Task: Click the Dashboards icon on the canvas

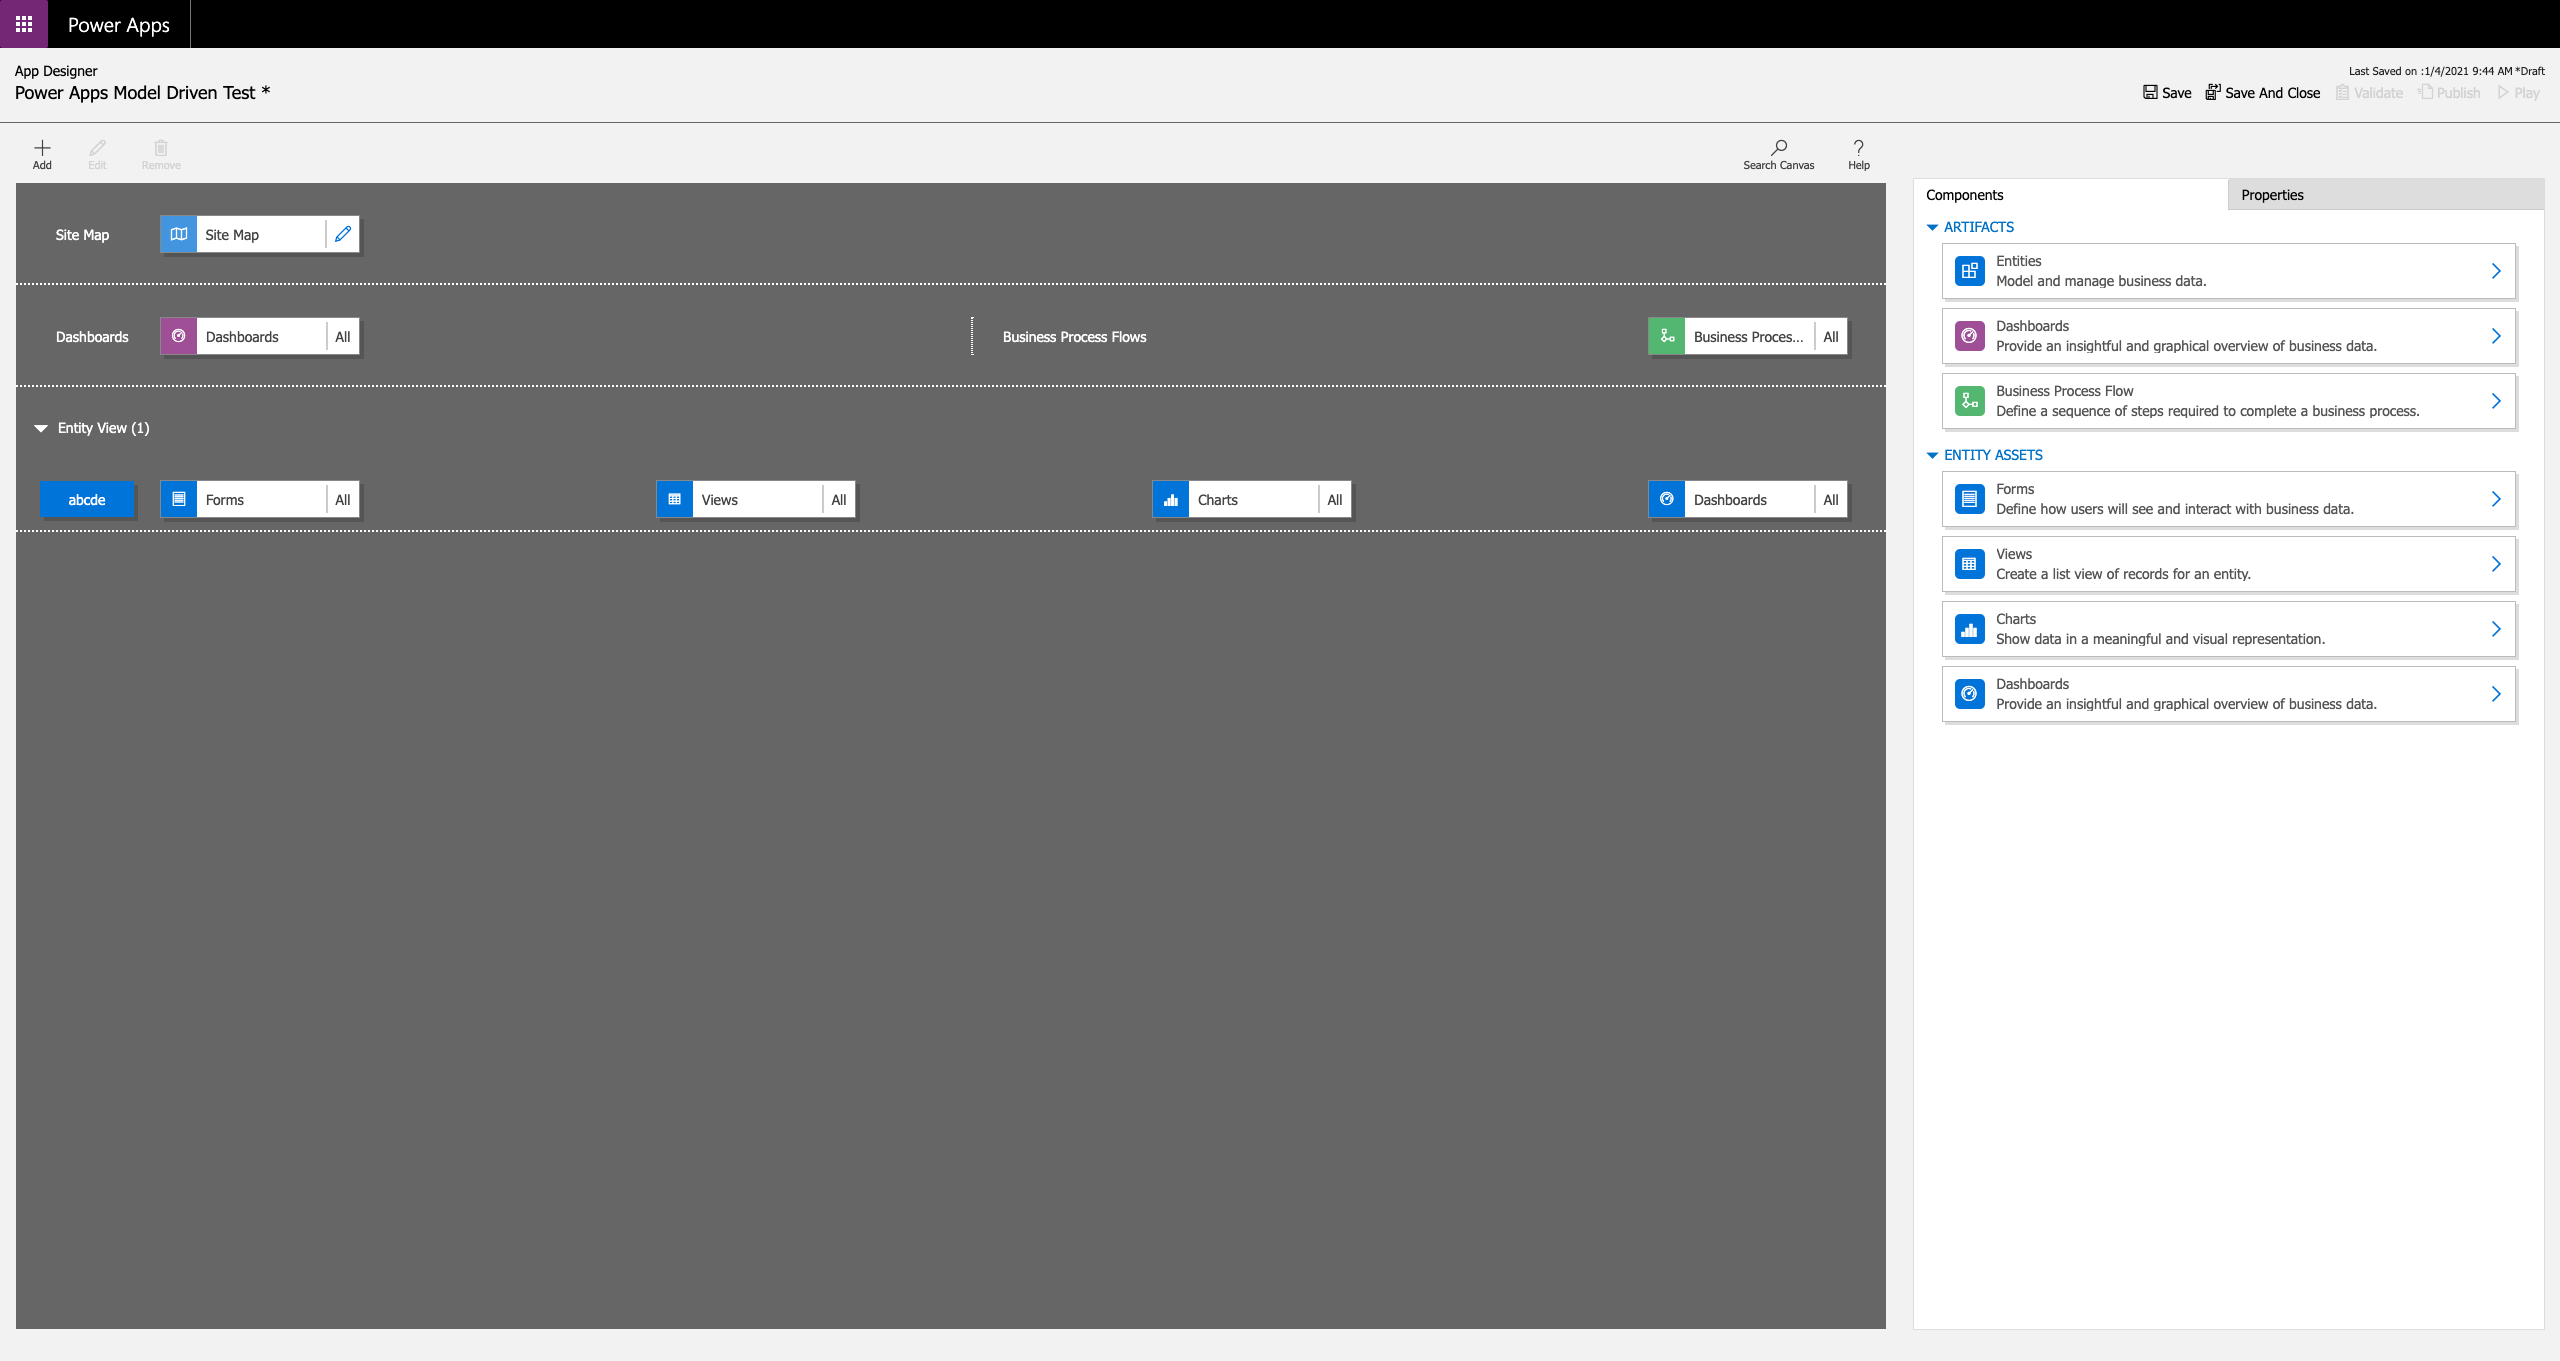Action: coord(178,336)
